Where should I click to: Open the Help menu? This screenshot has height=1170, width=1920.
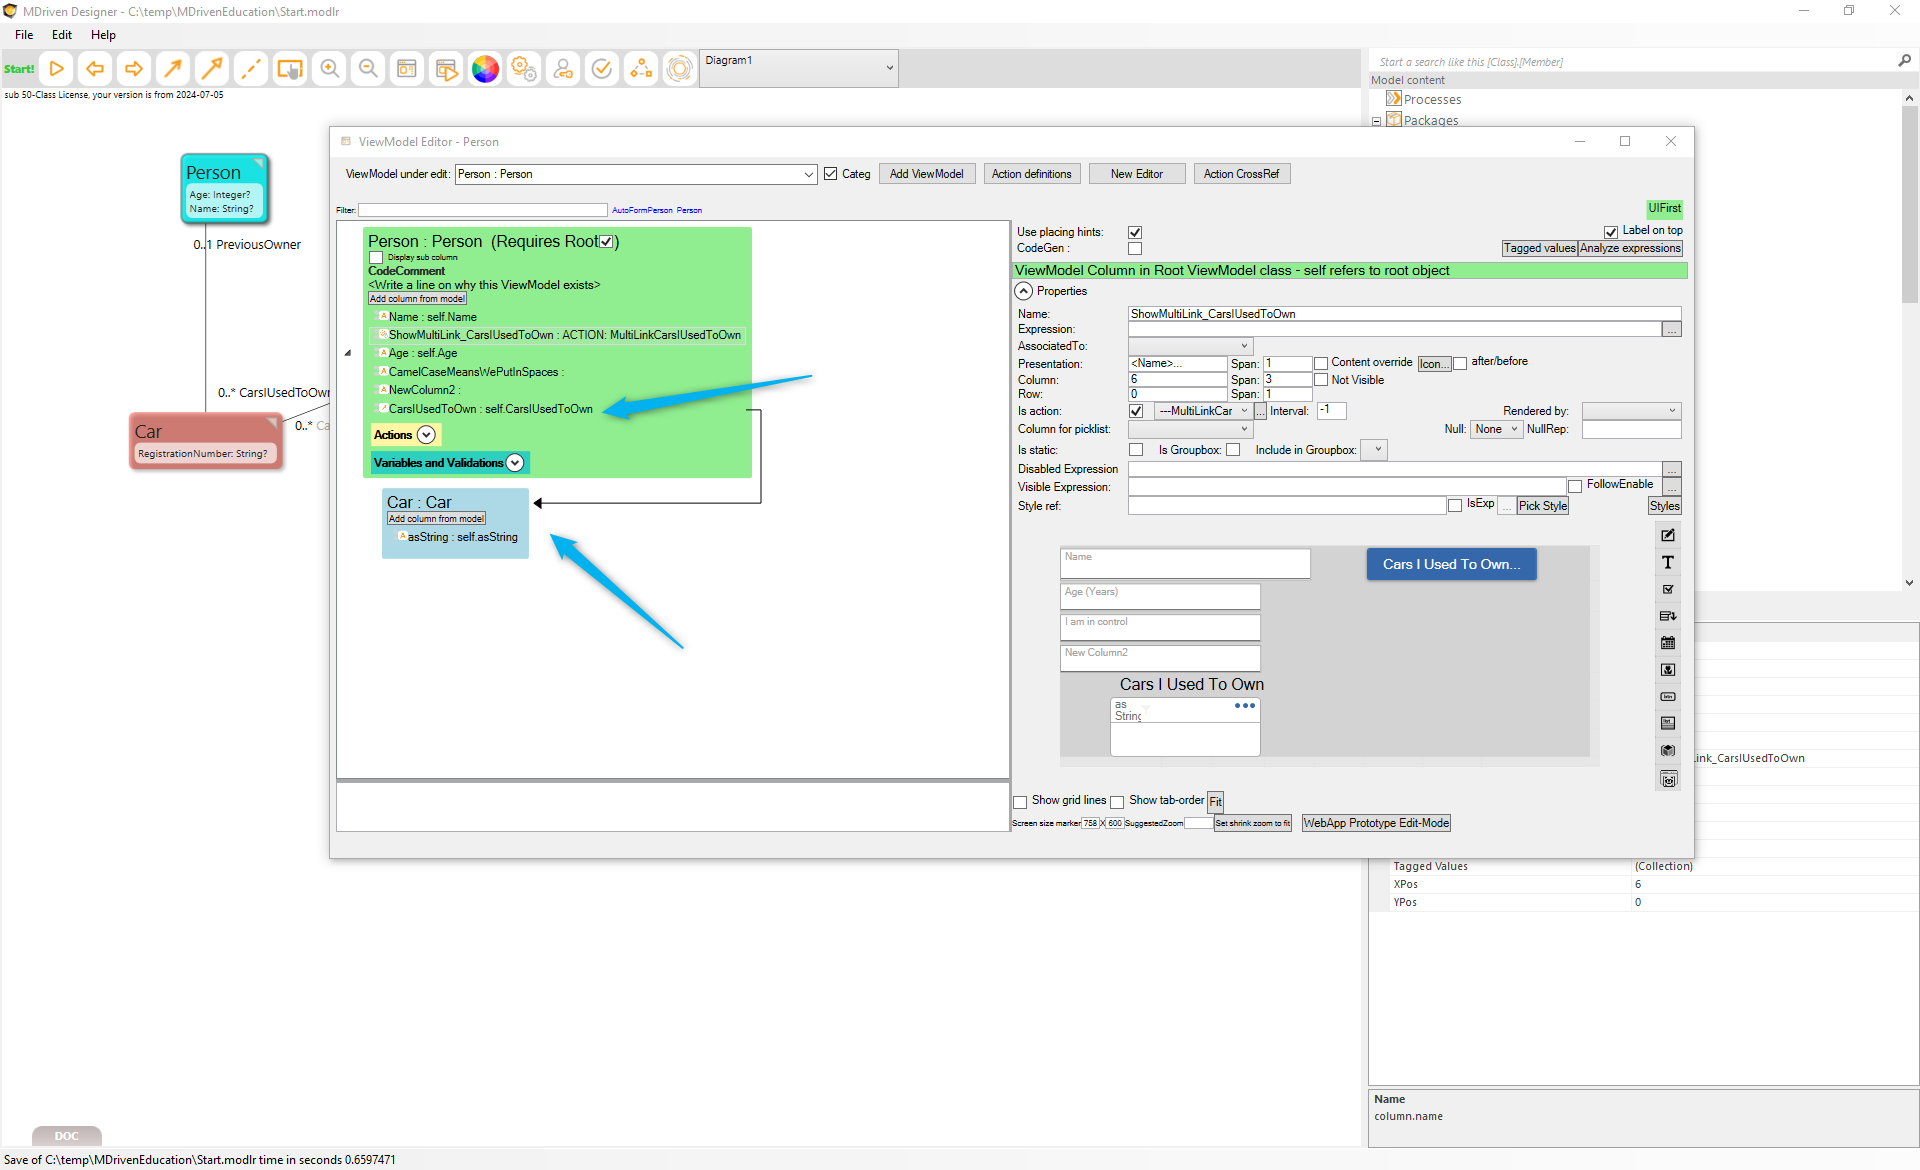[x=103, y=34]
